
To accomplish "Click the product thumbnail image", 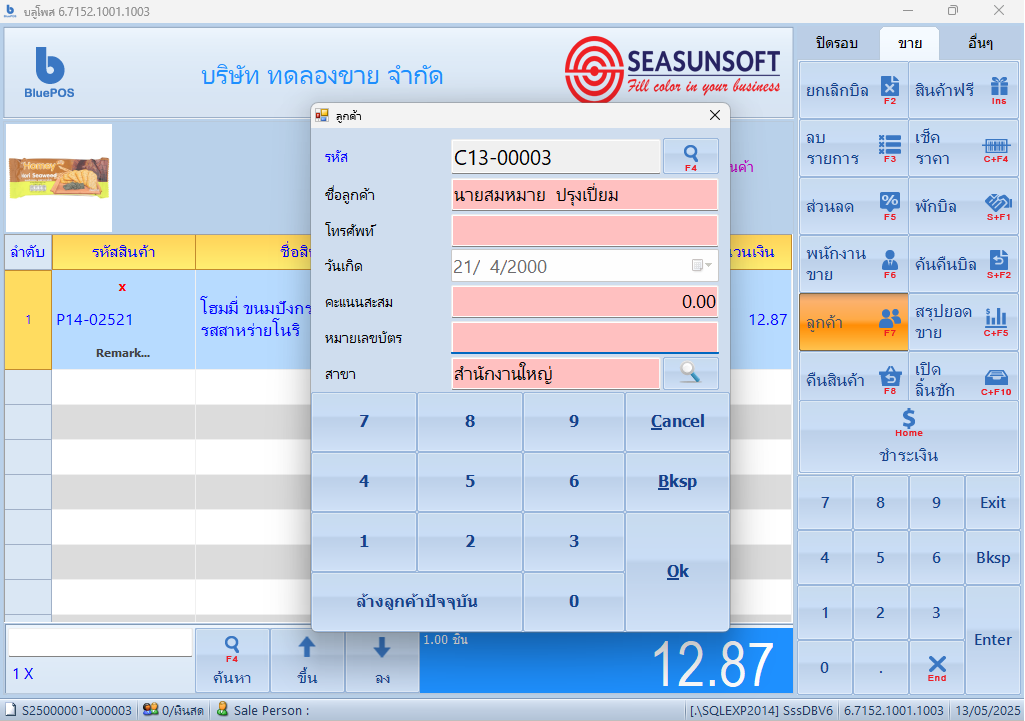I will pos(60,178).
